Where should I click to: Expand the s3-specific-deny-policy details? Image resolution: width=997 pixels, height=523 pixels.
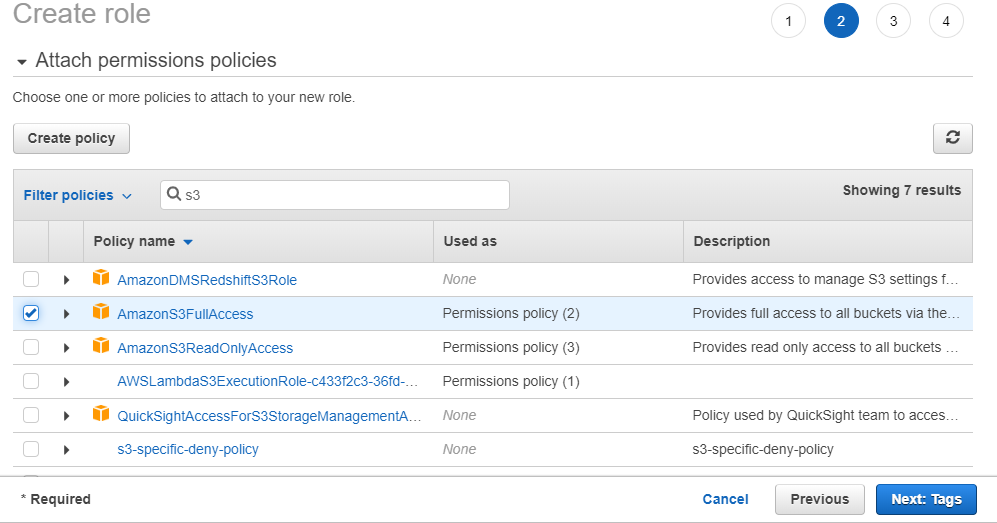66,450
